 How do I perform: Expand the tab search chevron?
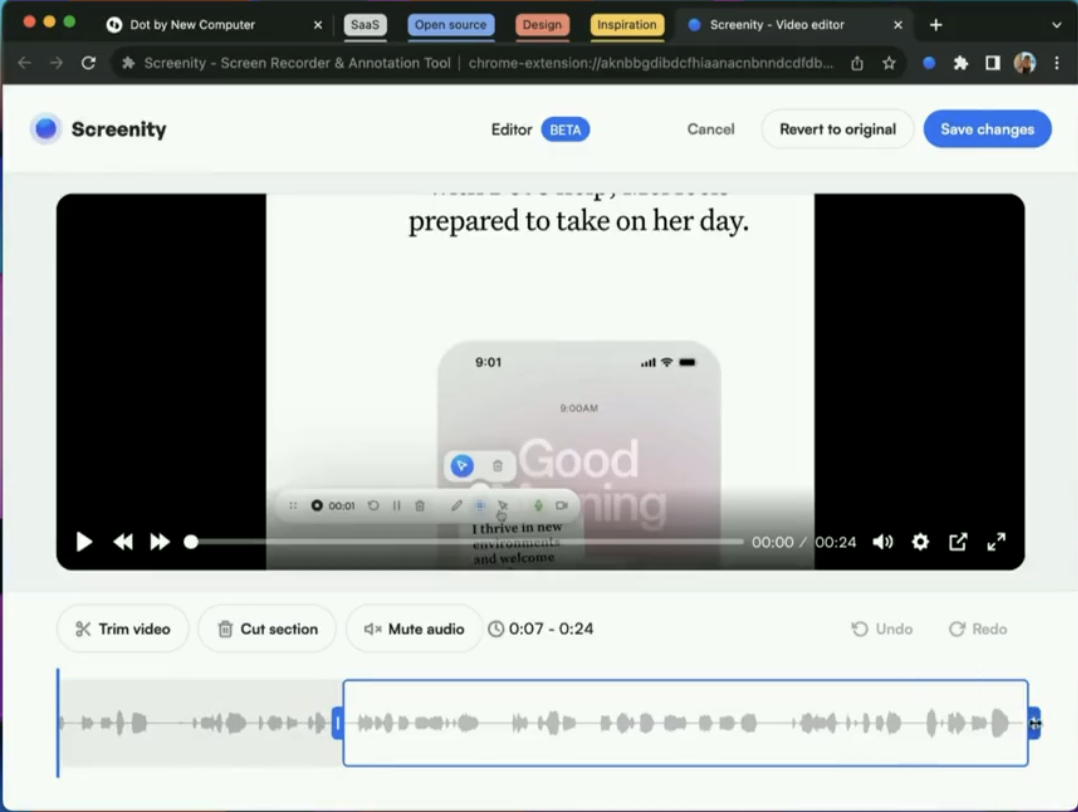[1056, 25]
